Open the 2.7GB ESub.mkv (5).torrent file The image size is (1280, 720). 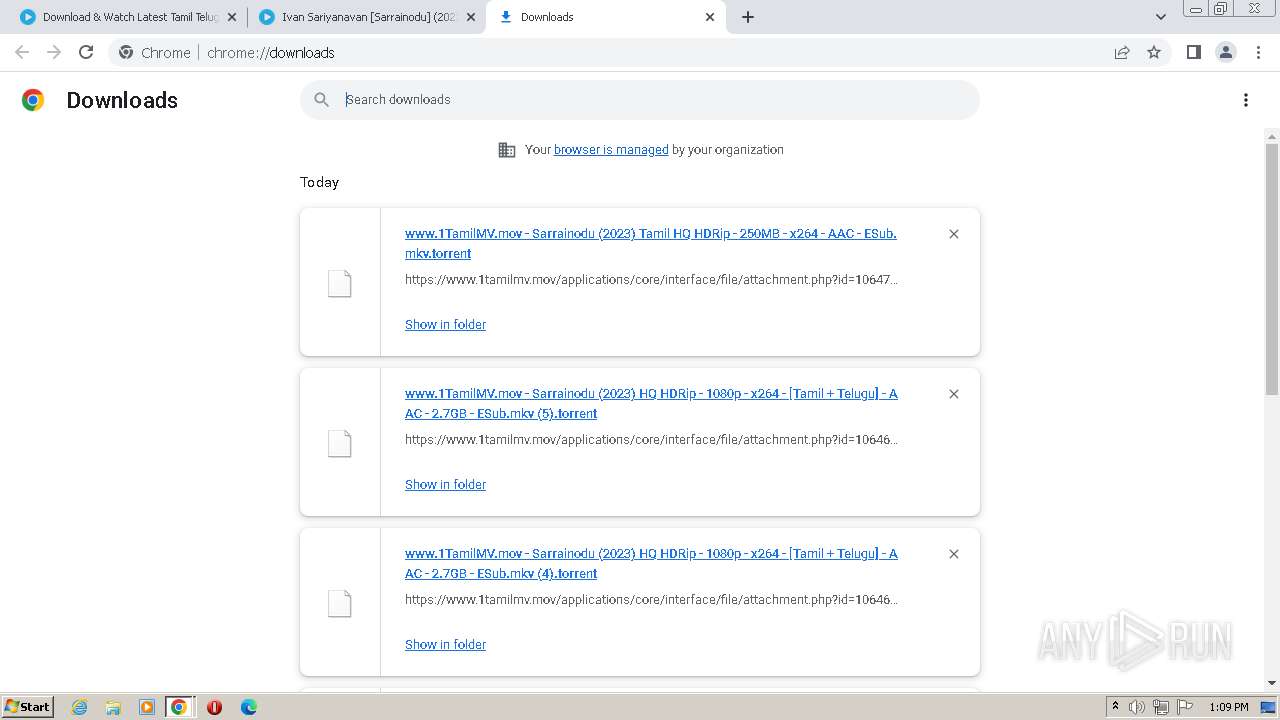(x=651, y=403)
